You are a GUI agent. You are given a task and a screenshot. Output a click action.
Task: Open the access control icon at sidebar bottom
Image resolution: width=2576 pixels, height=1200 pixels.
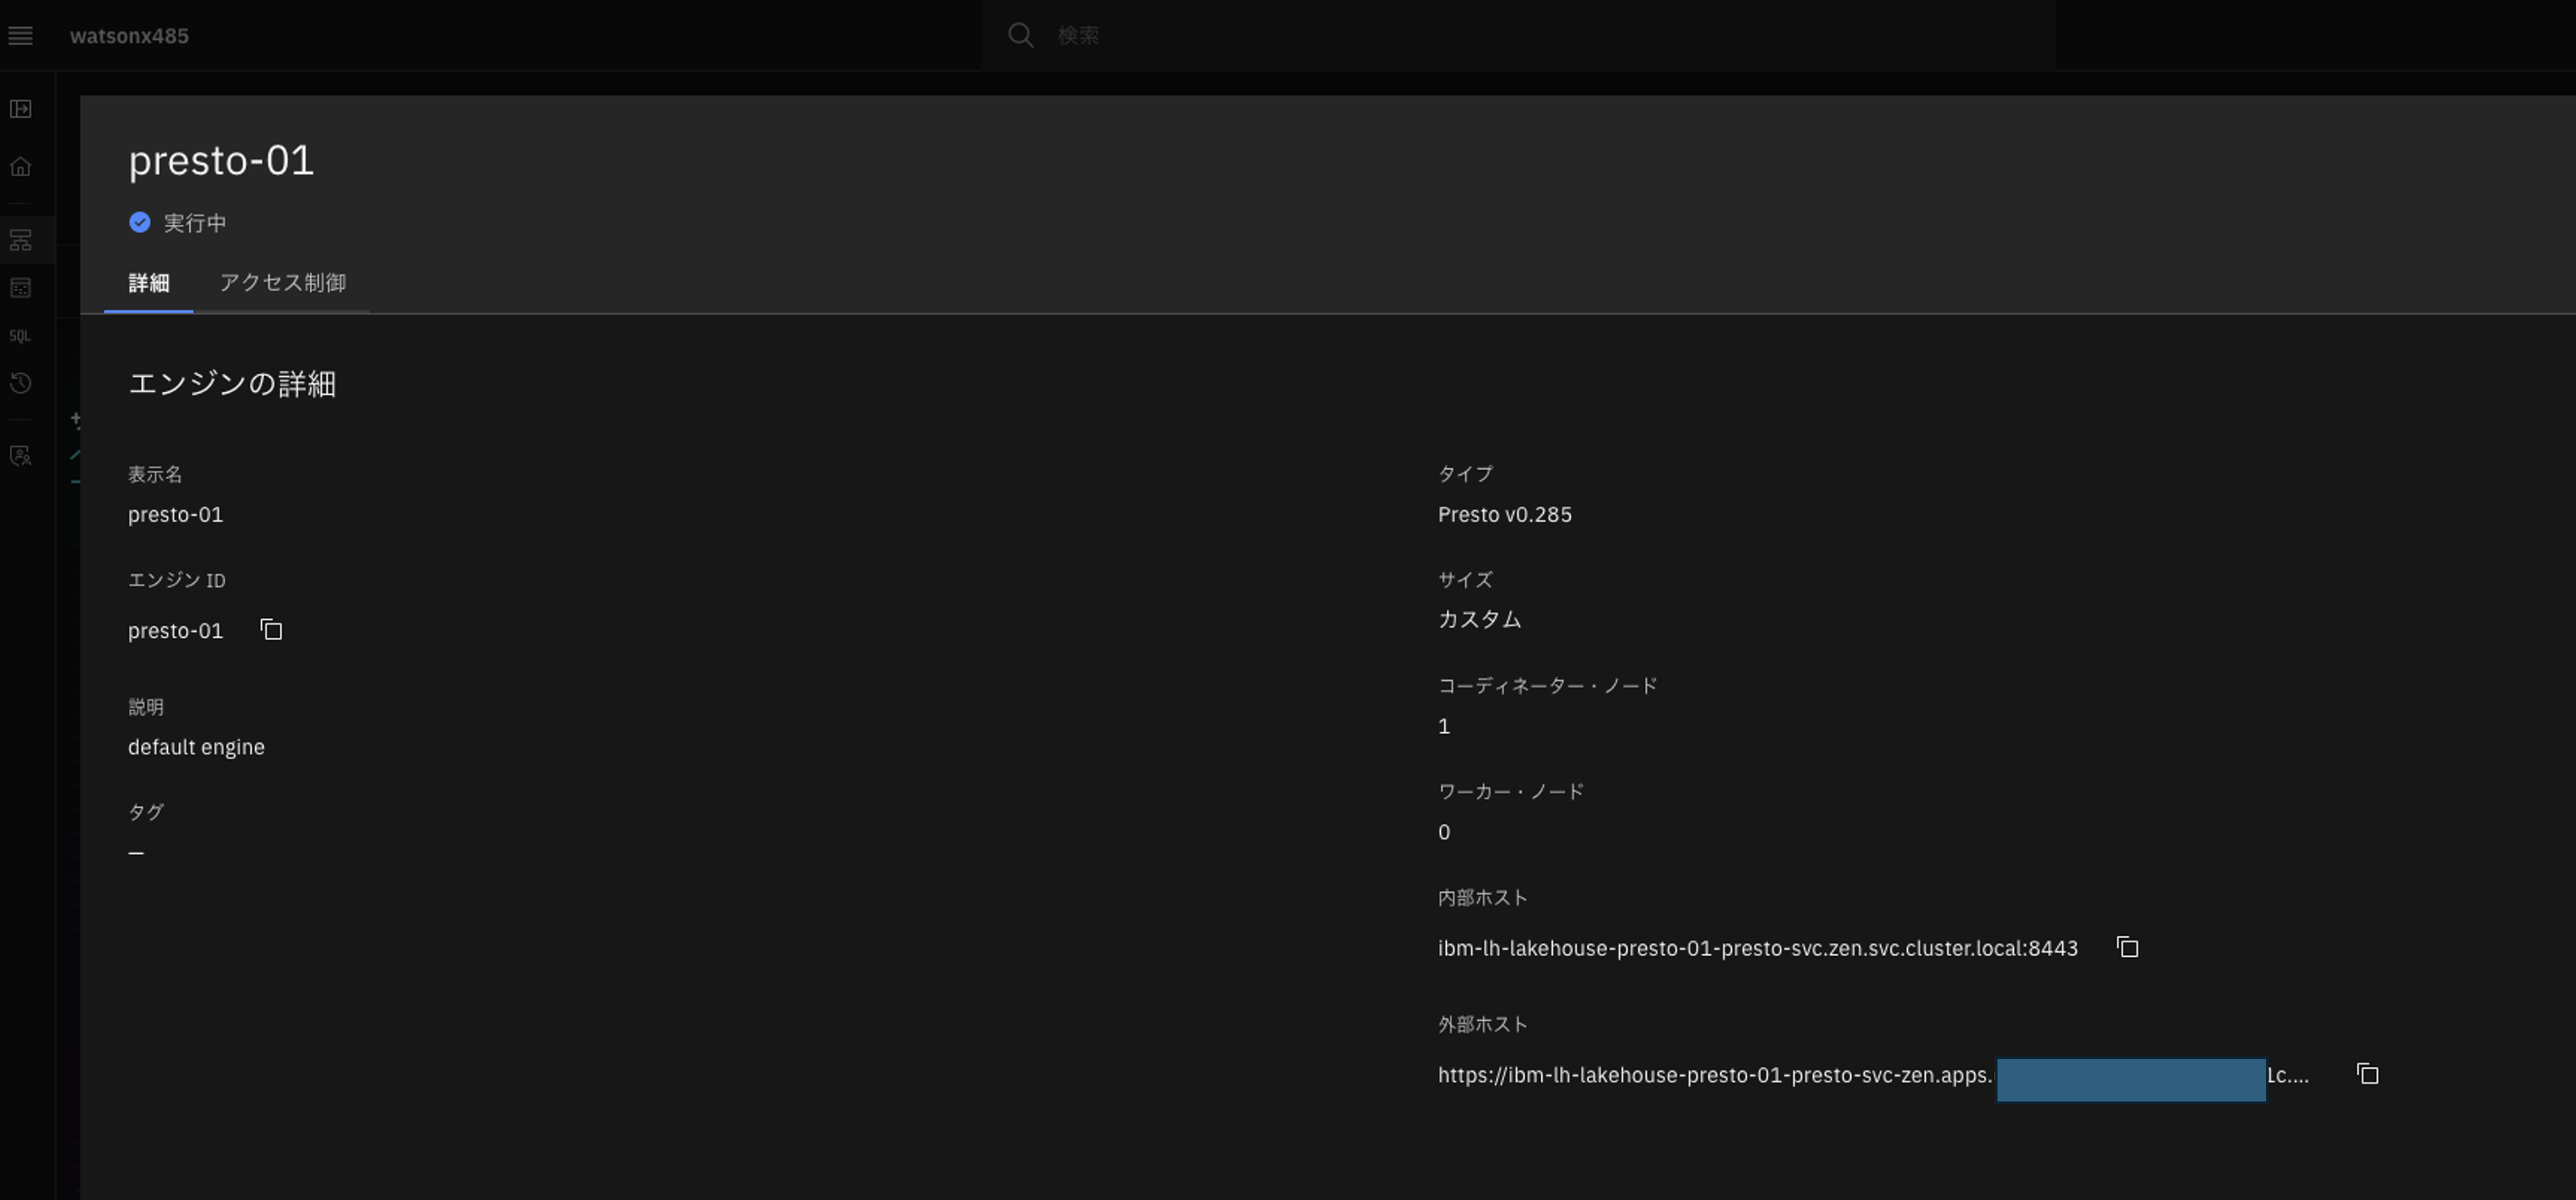21,456
